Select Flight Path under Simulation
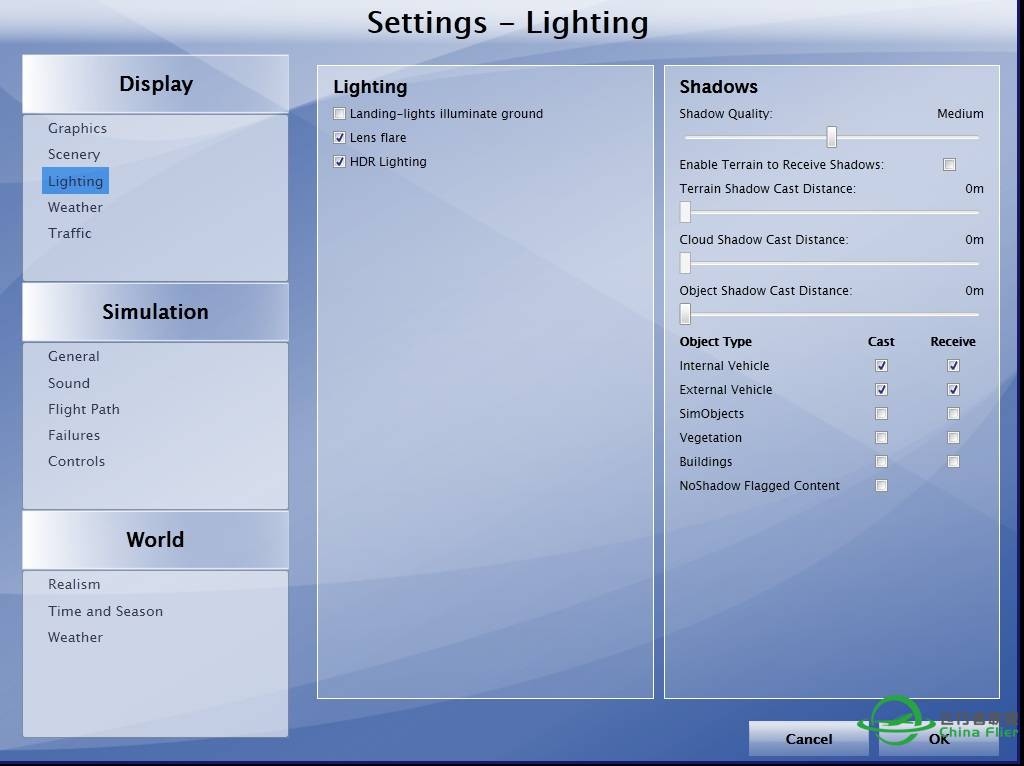 tap(84, 409)
